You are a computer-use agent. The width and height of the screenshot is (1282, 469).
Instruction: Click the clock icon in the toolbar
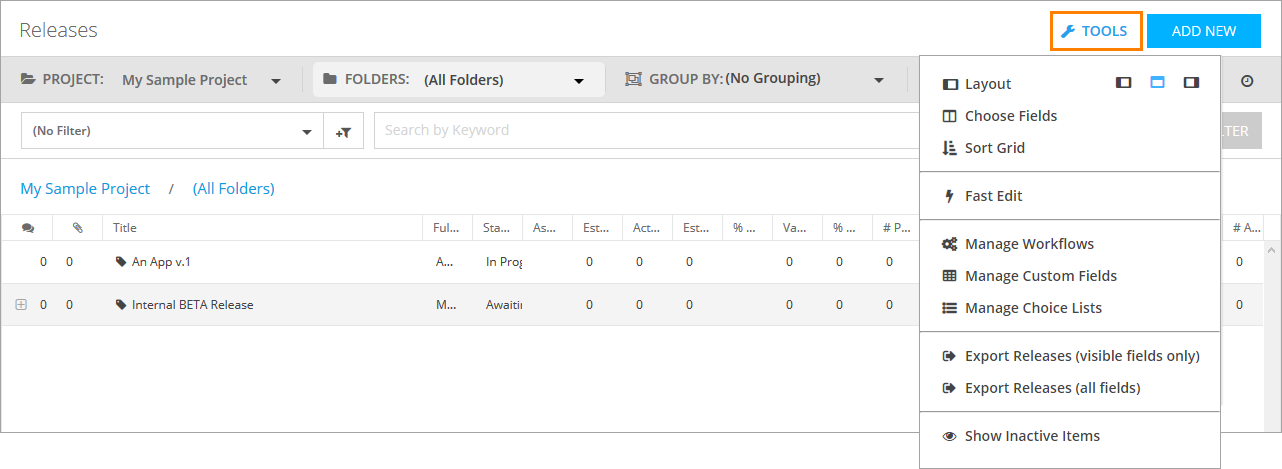coord(1247,81)
